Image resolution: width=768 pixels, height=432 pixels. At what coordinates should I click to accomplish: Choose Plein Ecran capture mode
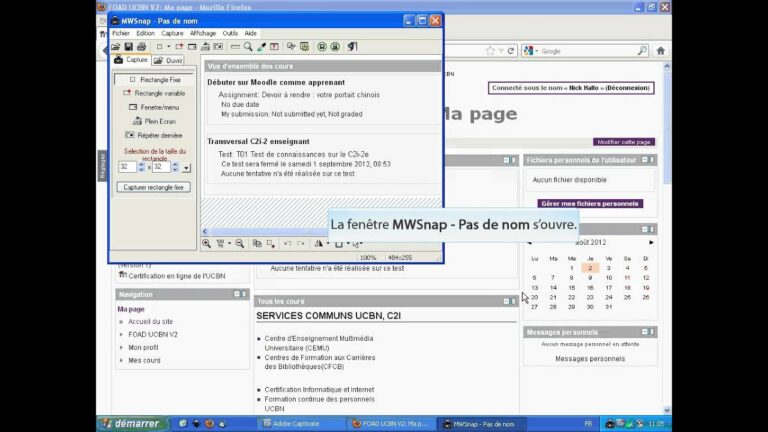click(x=154, y=121)
